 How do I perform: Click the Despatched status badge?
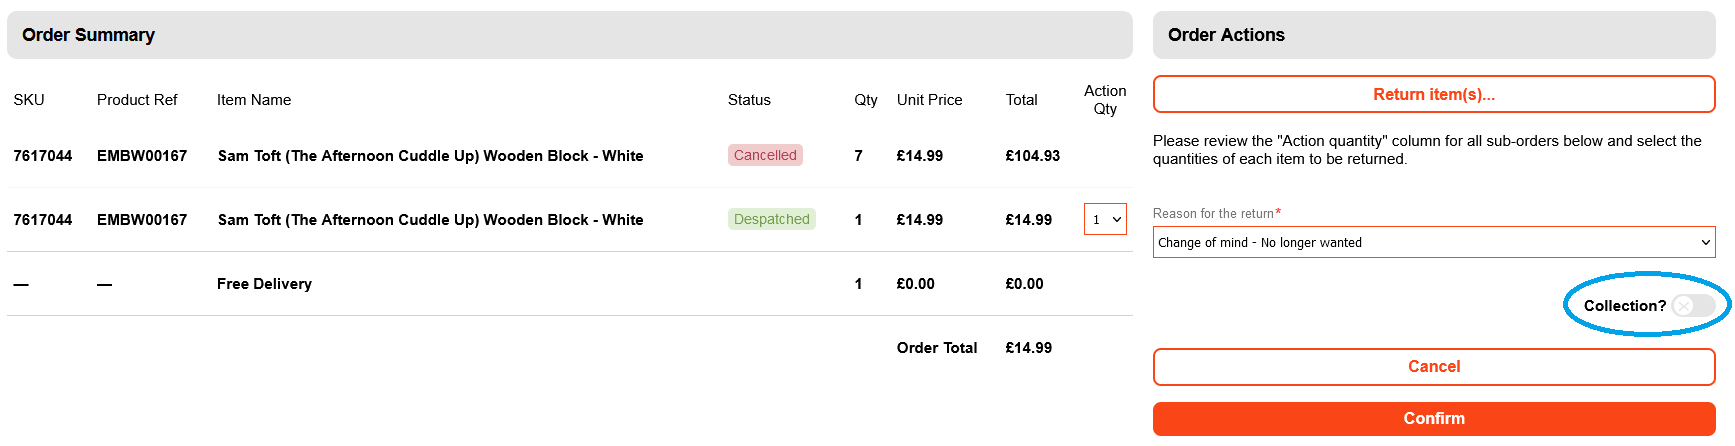click(x=771, y=219)
